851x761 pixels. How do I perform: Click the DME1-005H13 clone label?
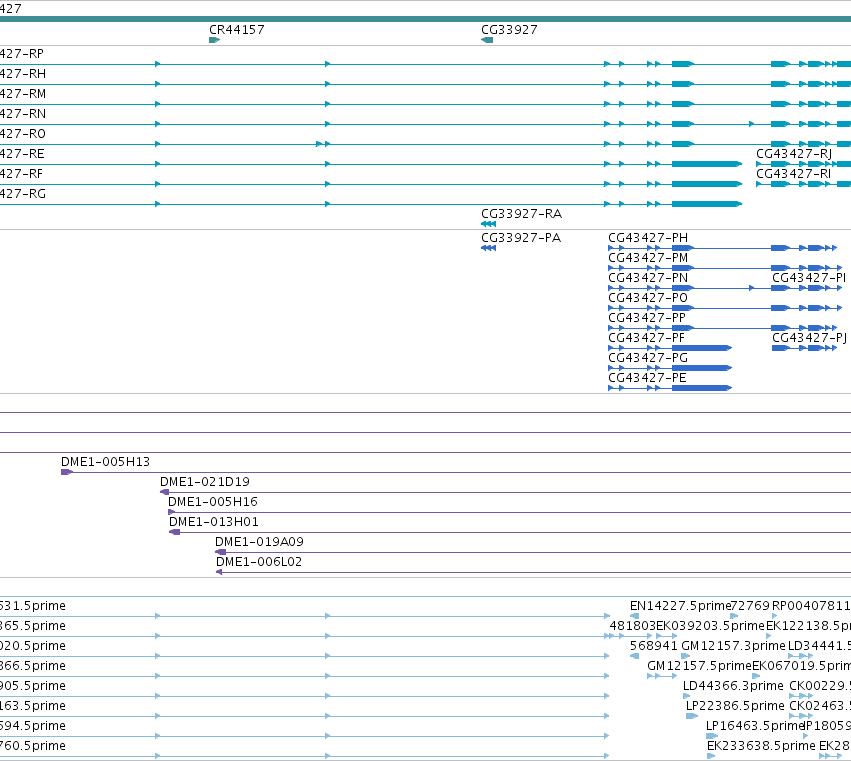[105, 461]
